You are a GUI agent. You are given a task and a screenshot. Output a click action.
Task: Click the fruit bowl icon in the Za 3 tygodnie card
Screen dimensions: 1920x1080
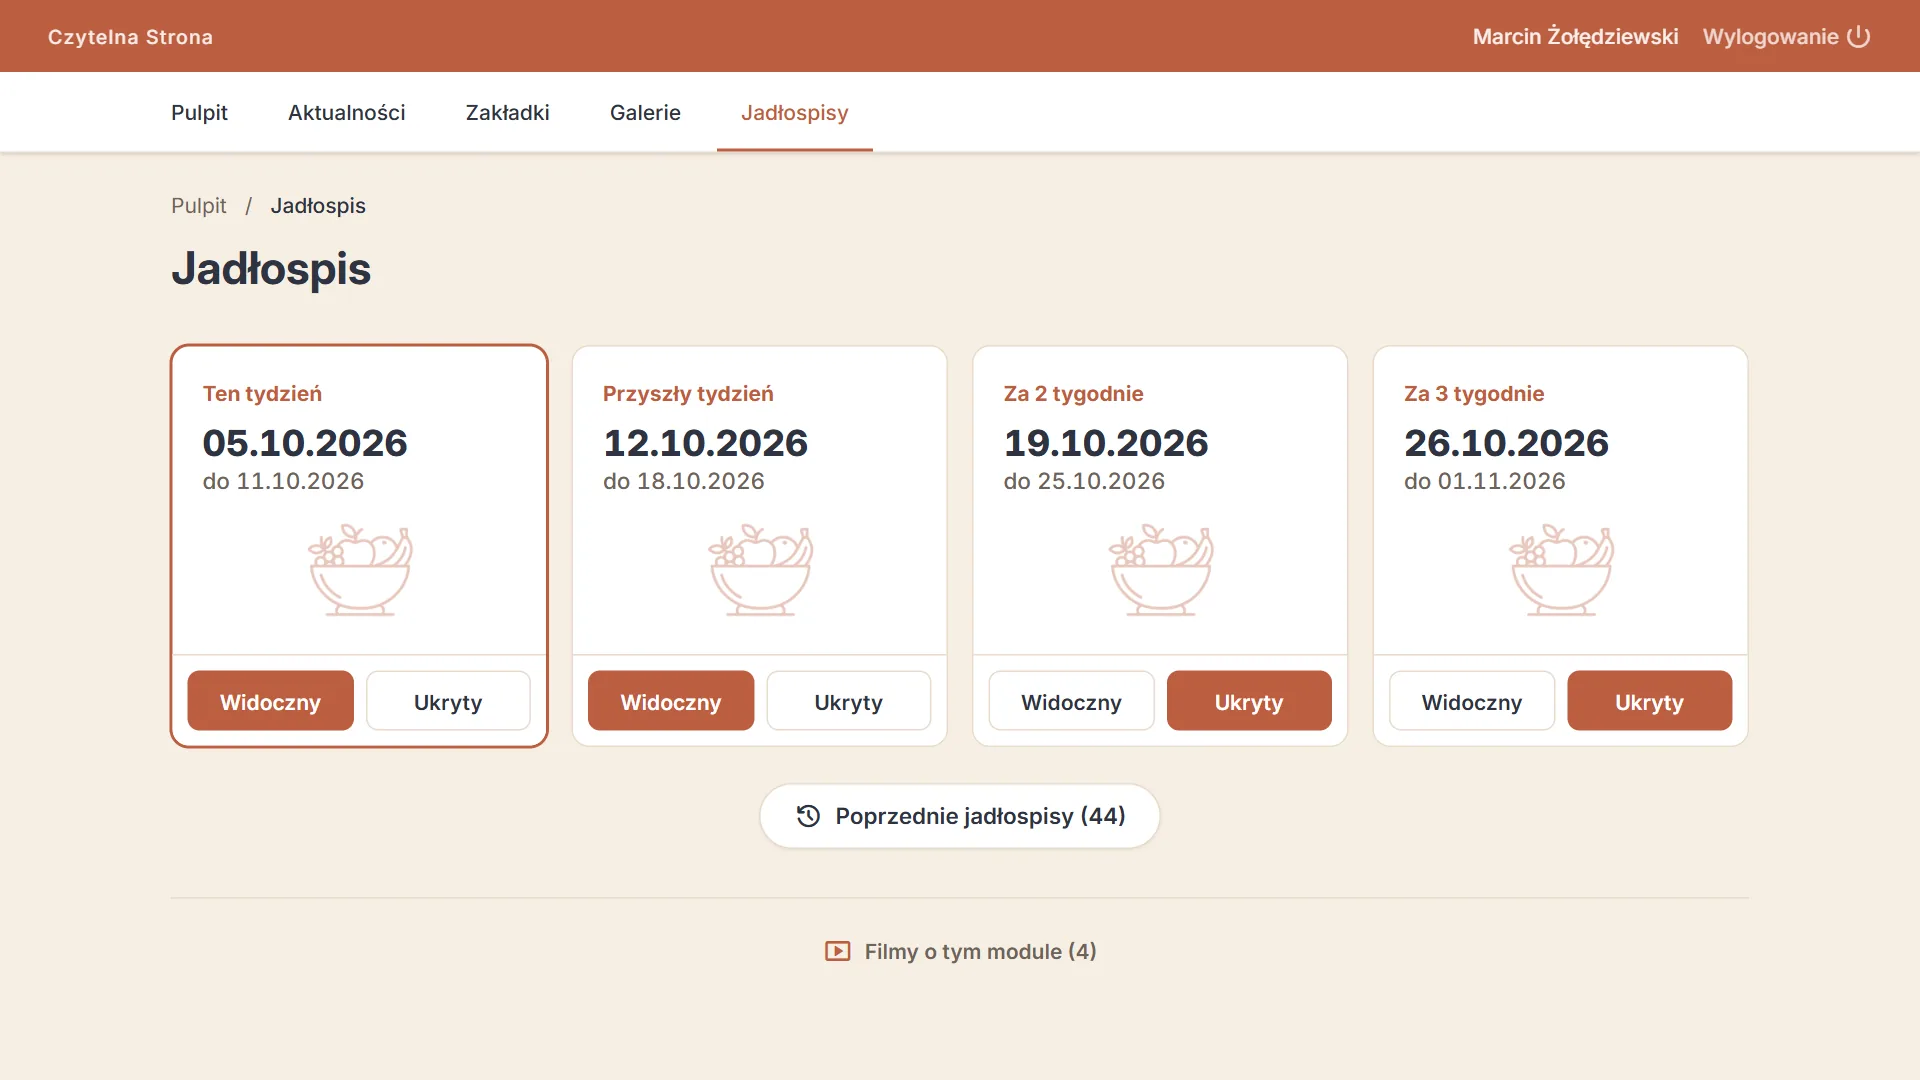coord(1561,570)
